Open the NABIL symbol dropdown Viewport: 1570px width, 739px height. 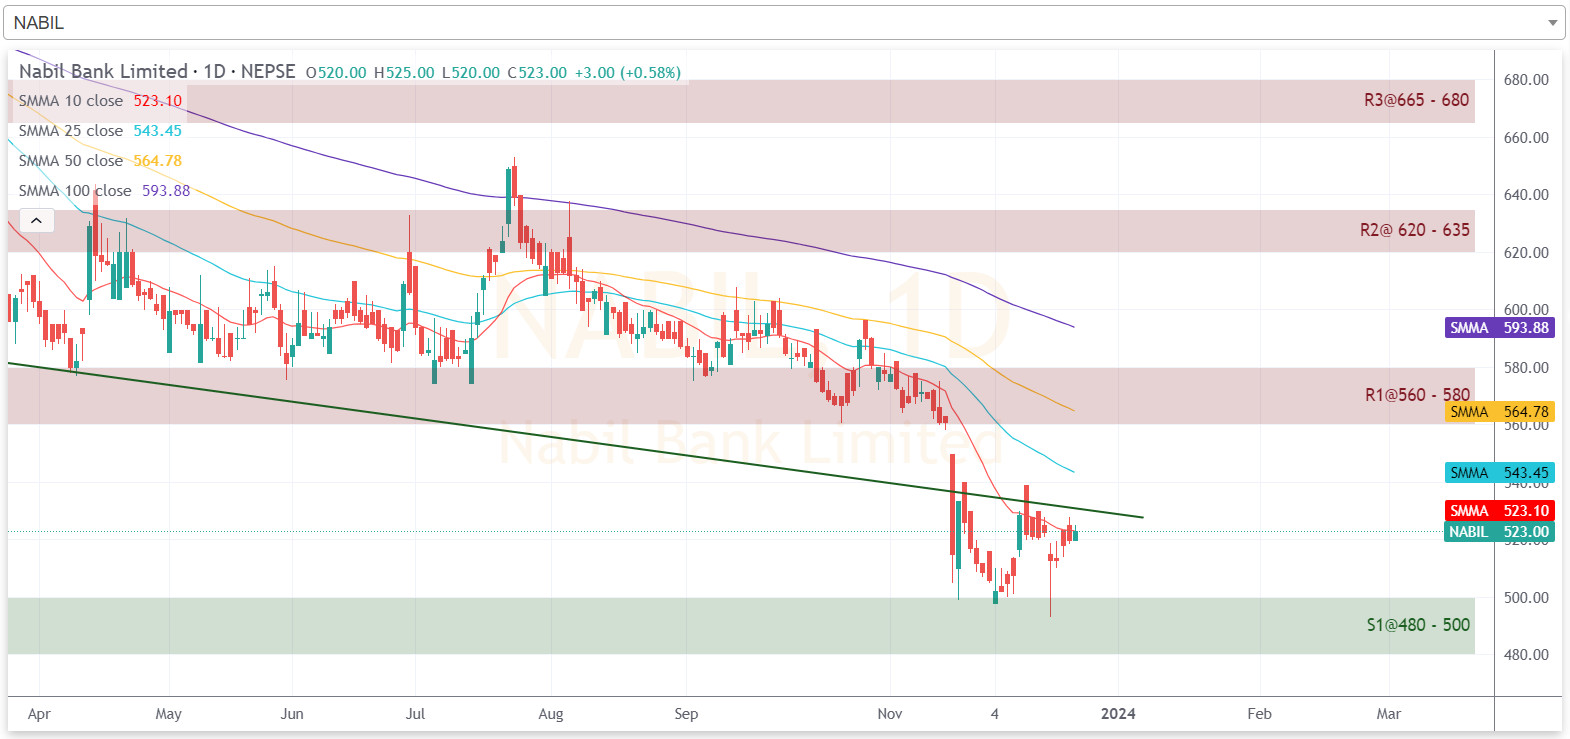[x=784, y=22]
